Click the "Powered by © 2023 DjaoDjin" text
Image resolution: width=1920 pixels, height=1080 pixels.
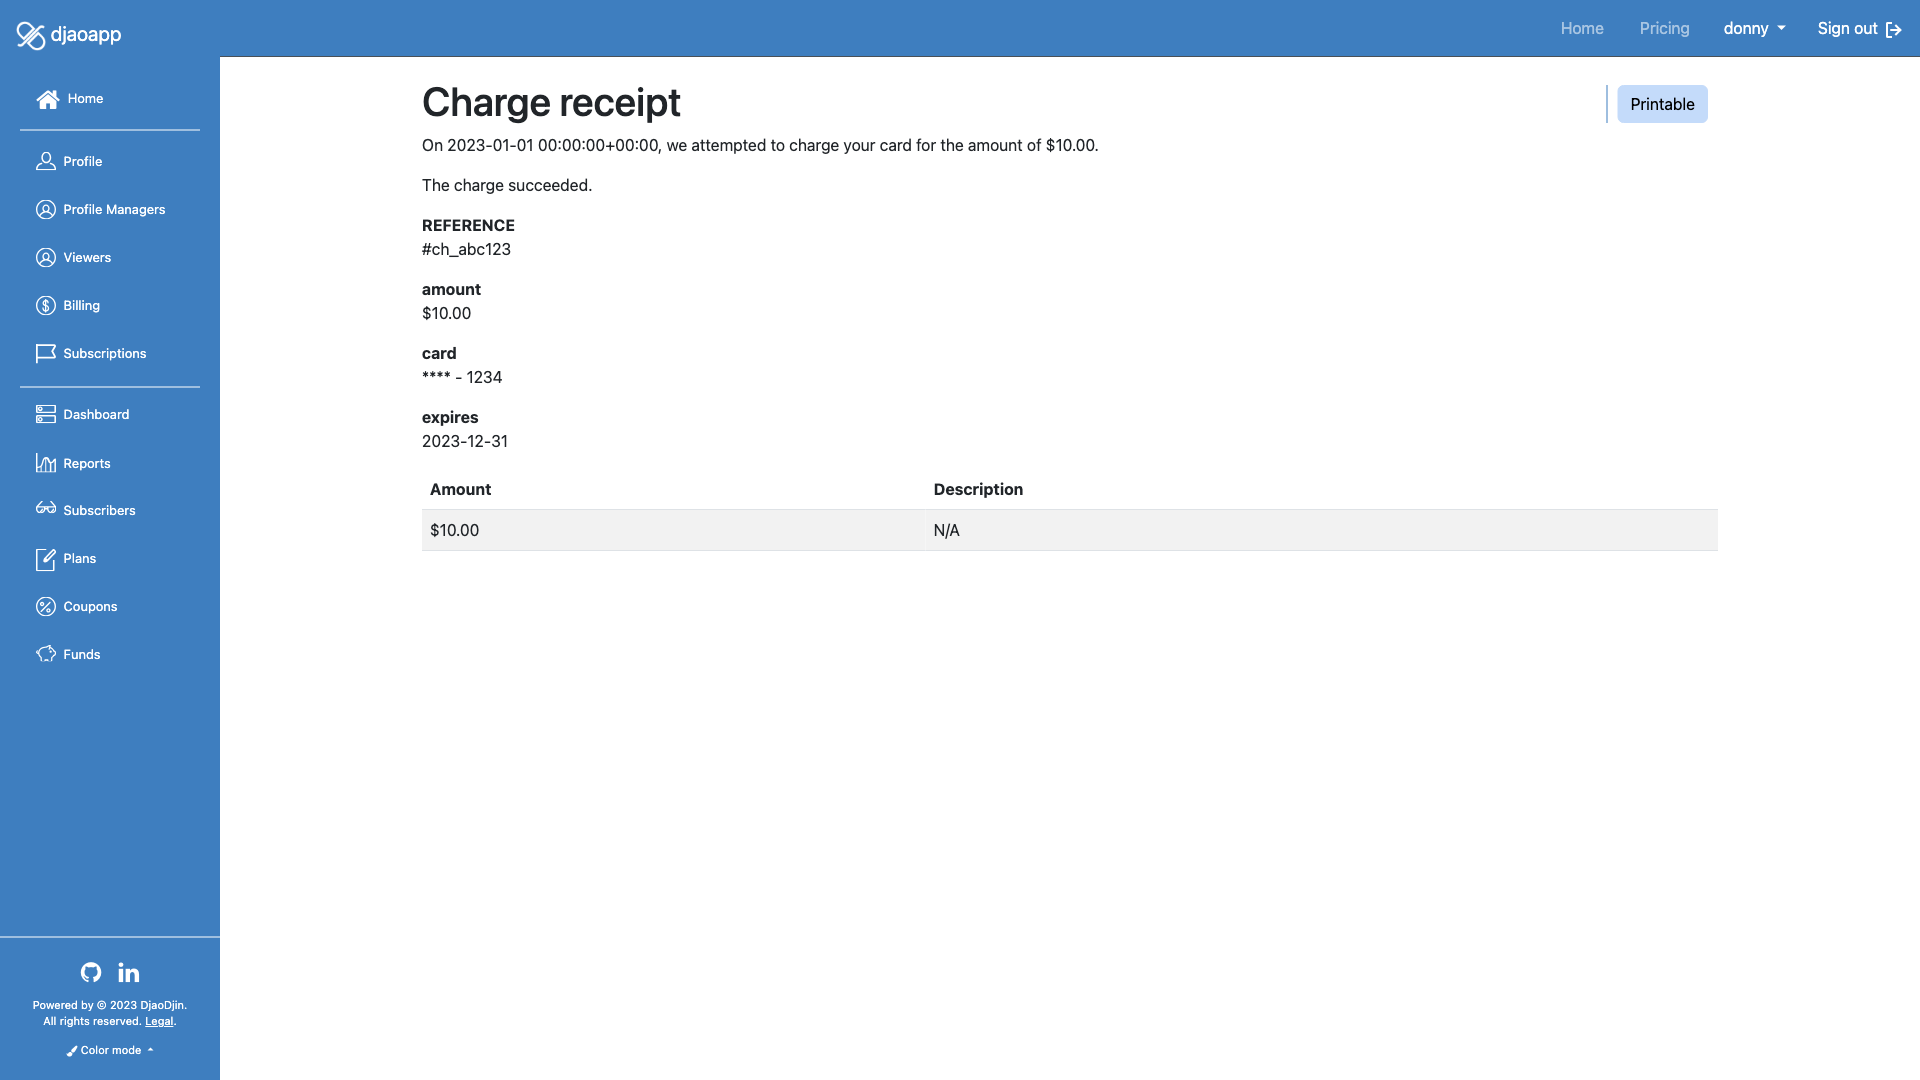(x=109, y=1005)
